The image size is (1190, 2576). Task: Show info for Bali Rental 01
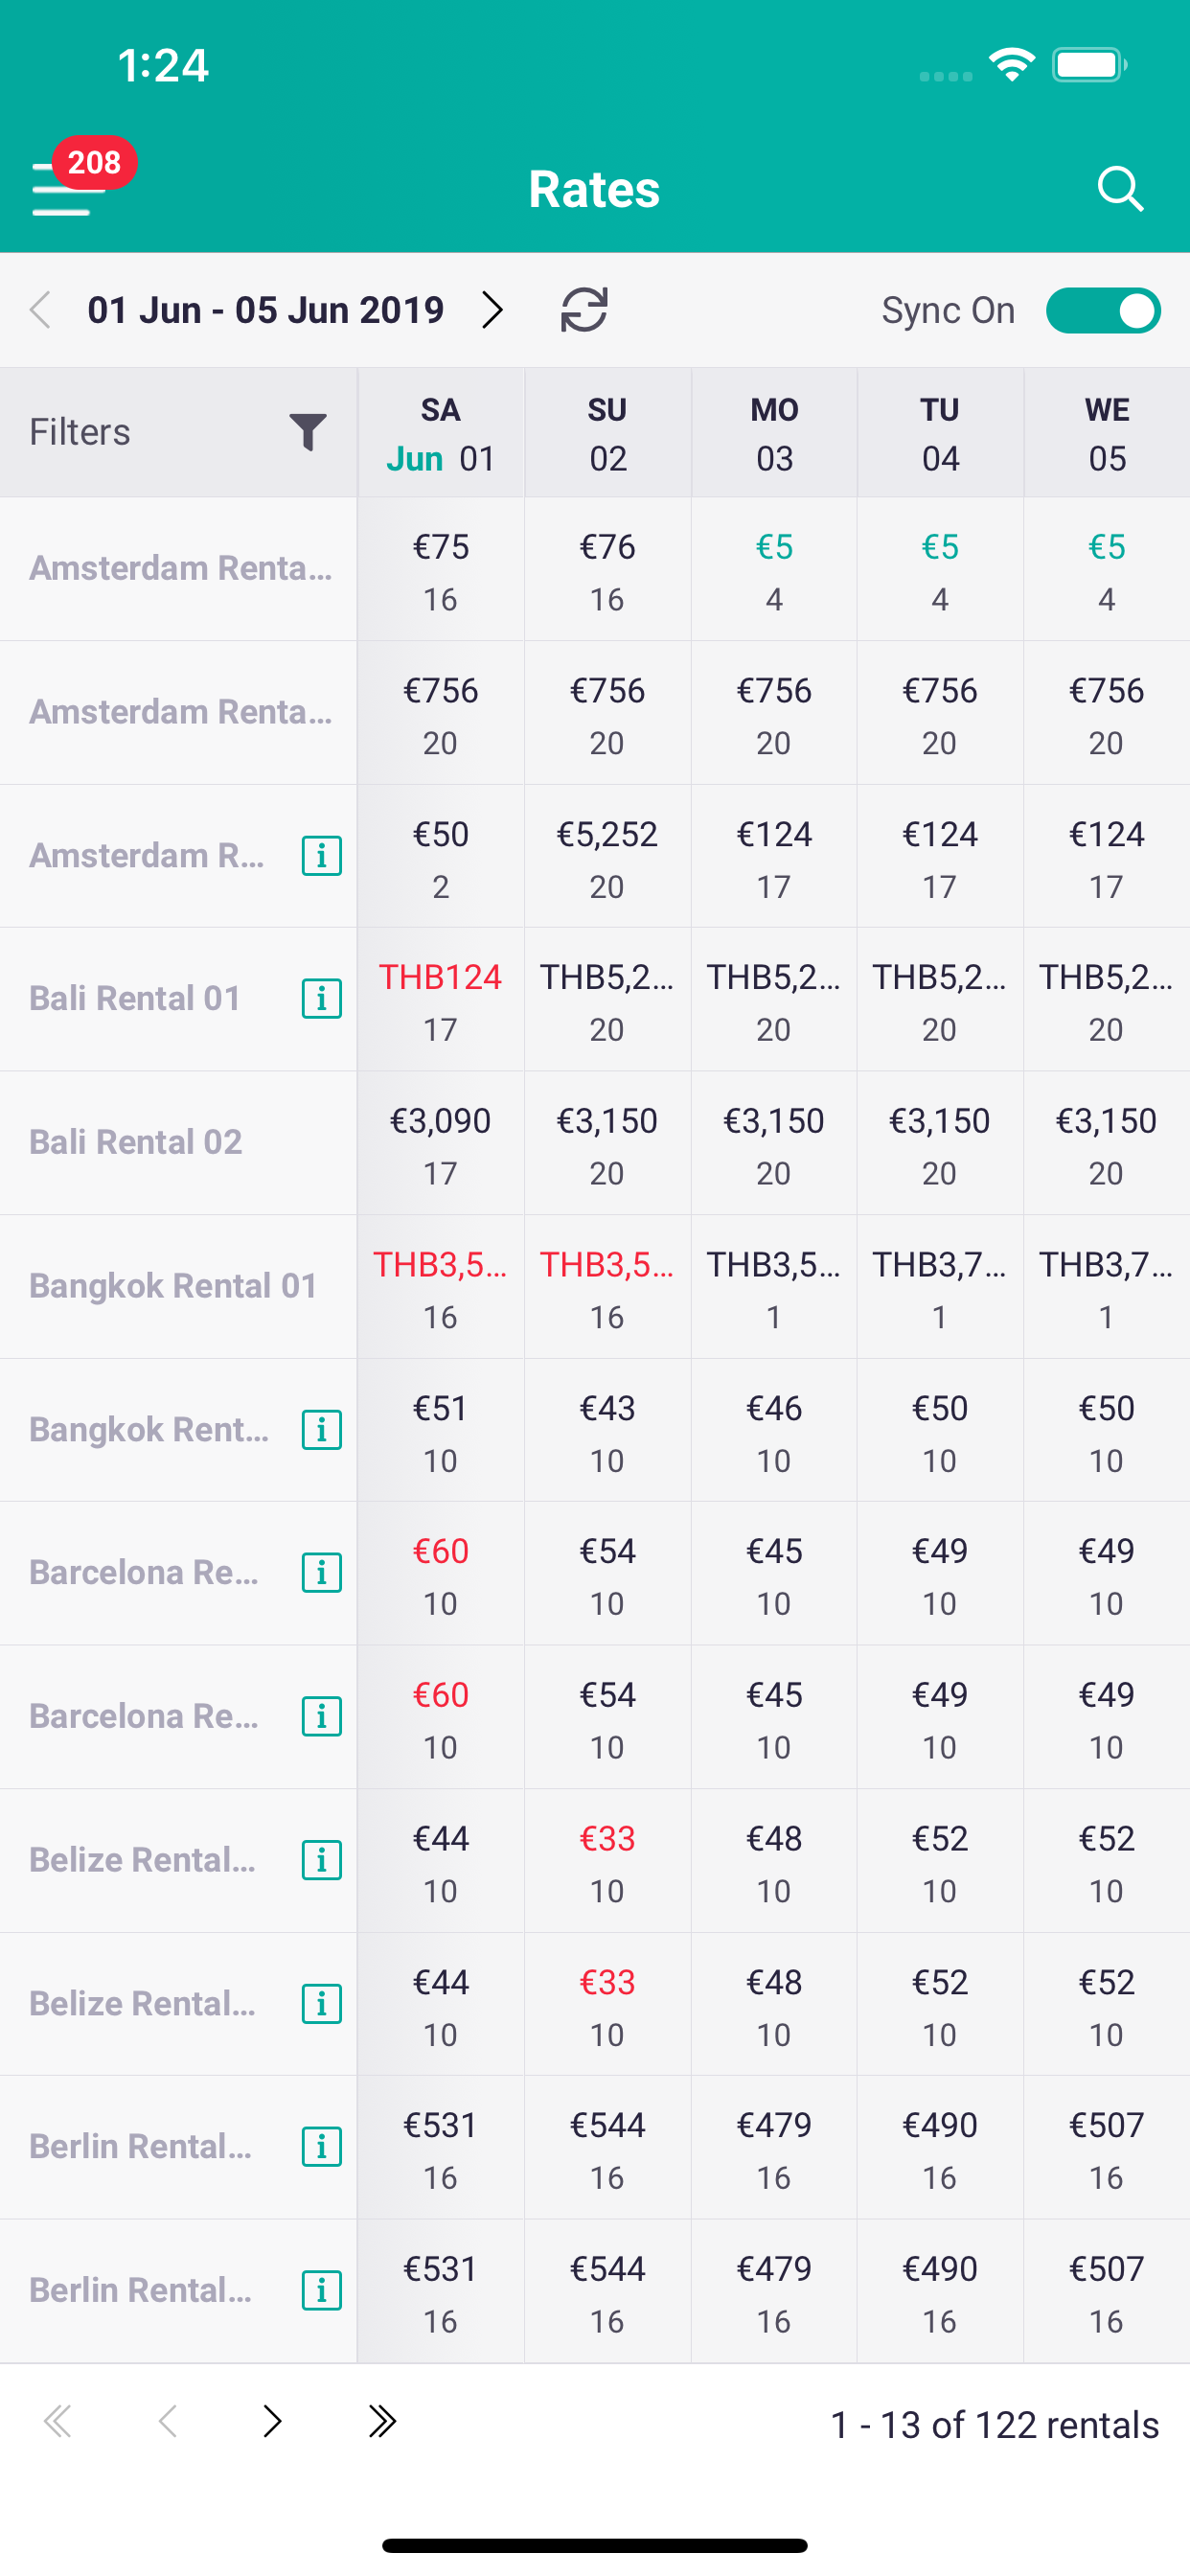[x=321, y=999]
